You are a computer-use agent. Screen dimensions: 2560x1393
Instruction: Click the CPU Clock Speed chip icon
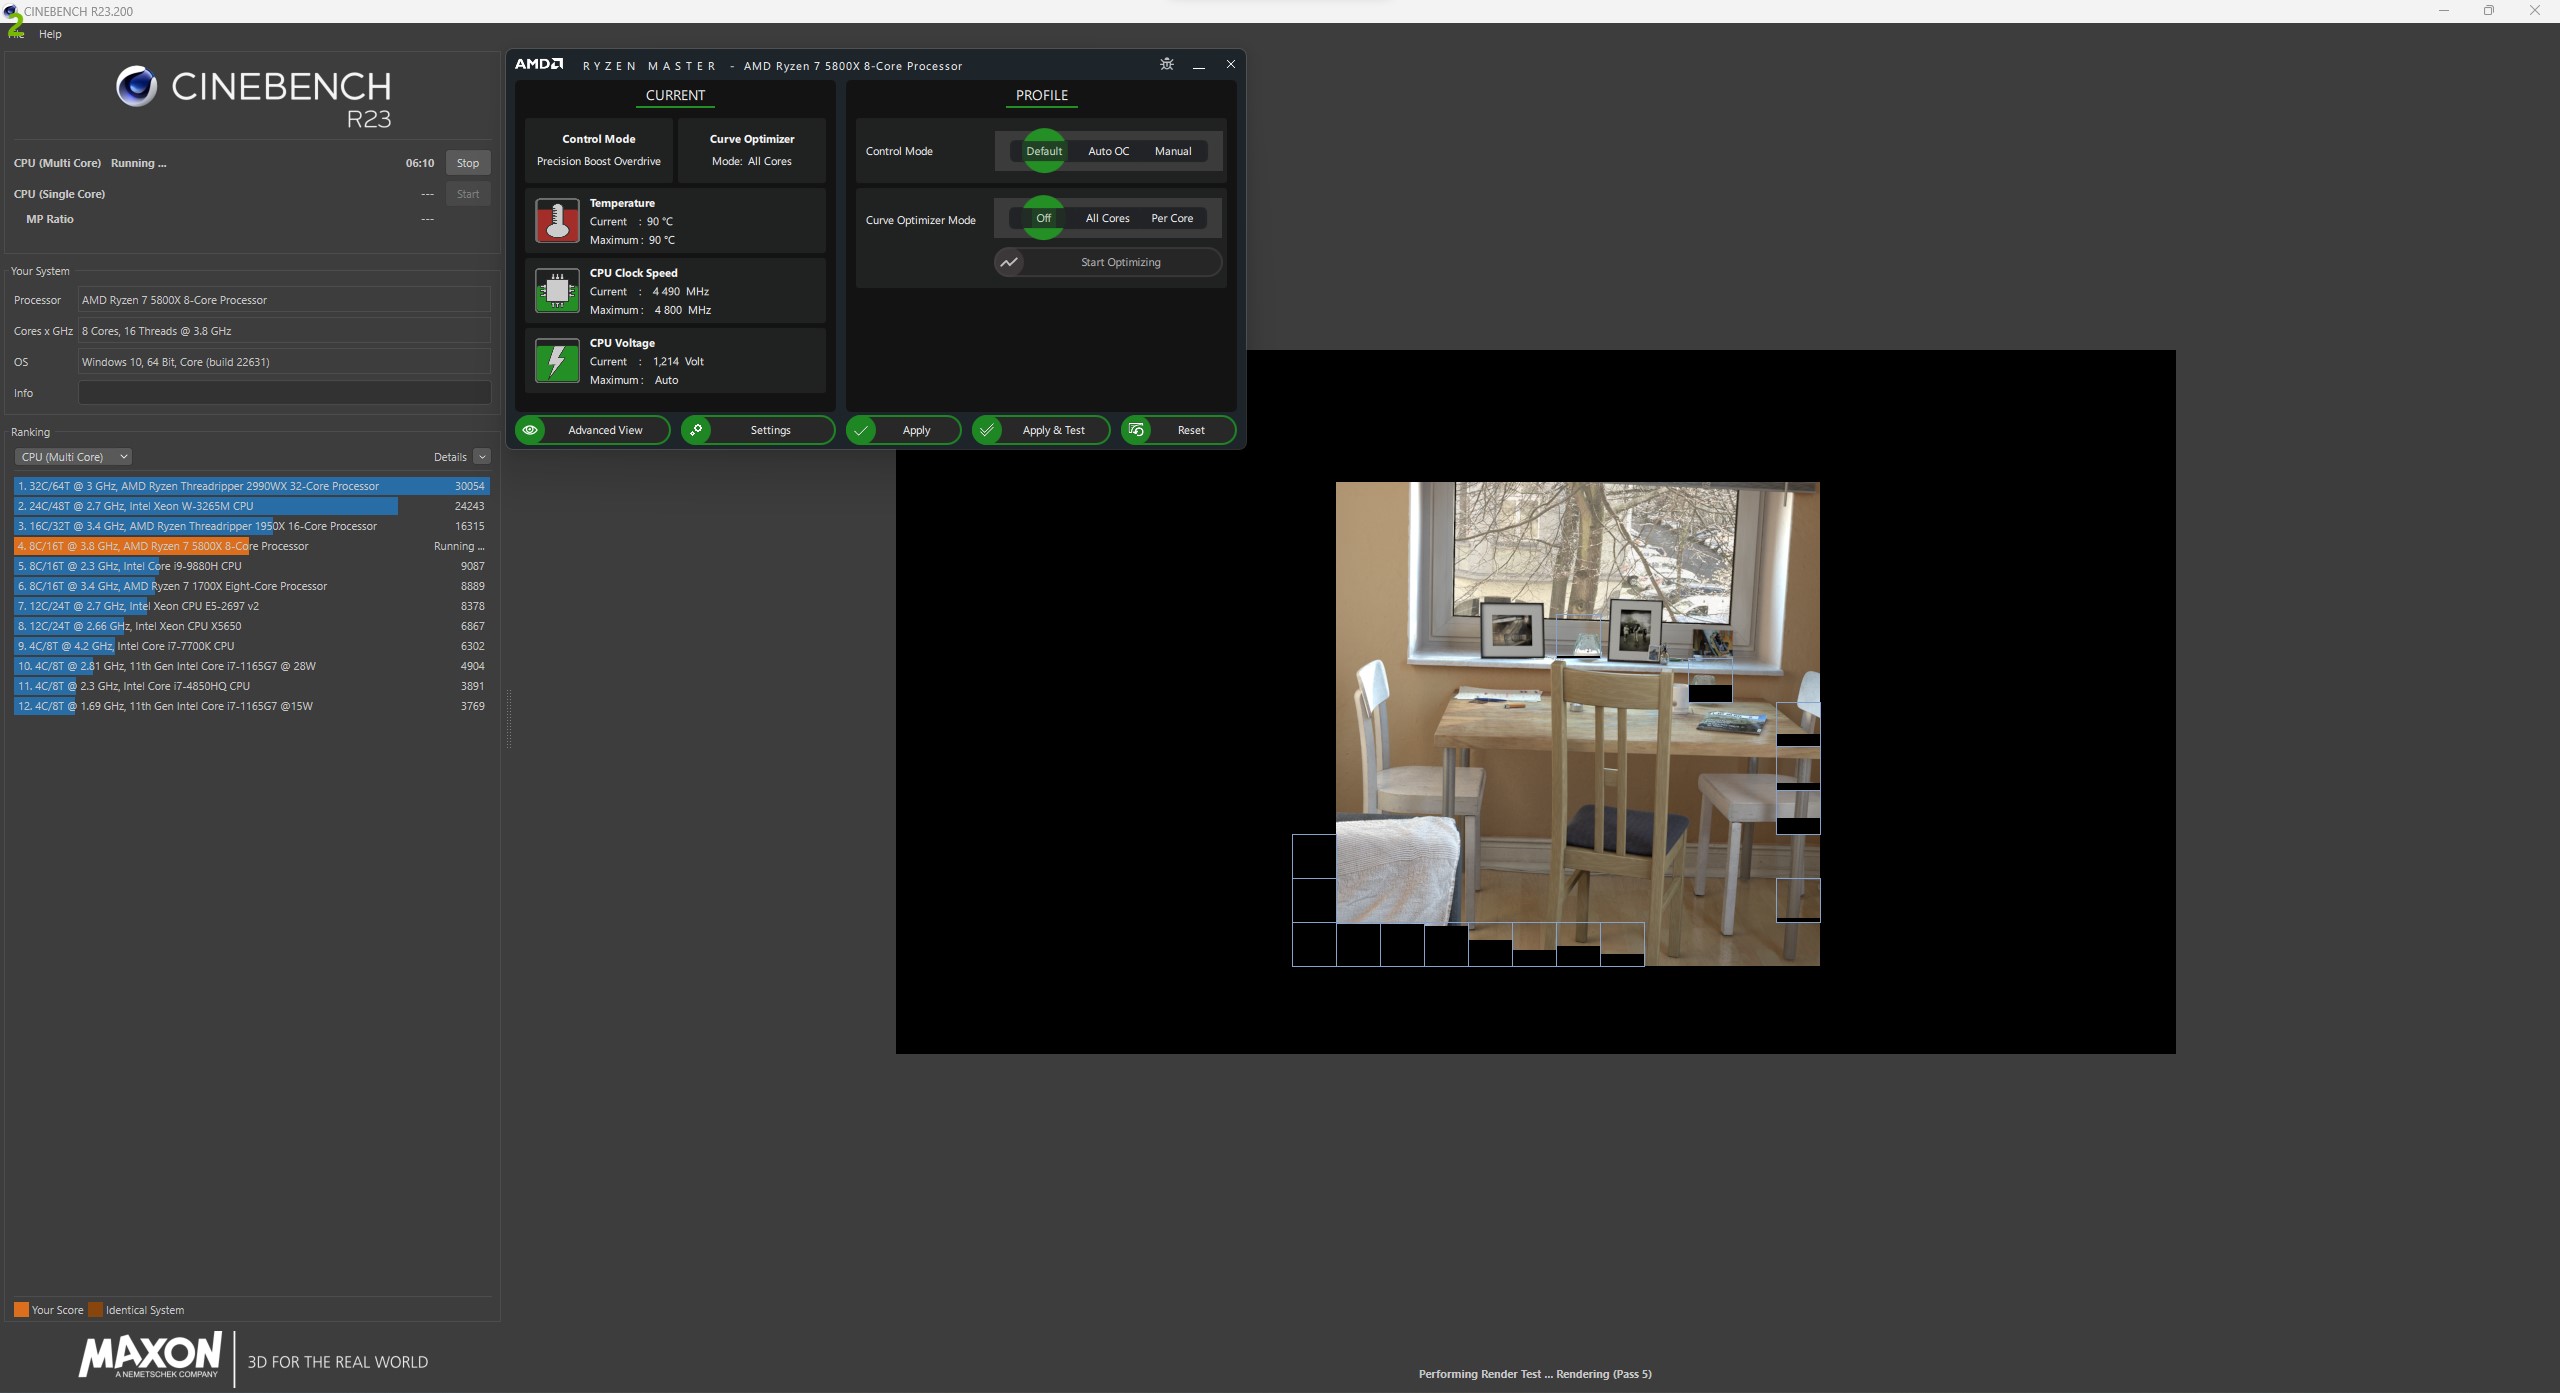[x=557, y=291]
